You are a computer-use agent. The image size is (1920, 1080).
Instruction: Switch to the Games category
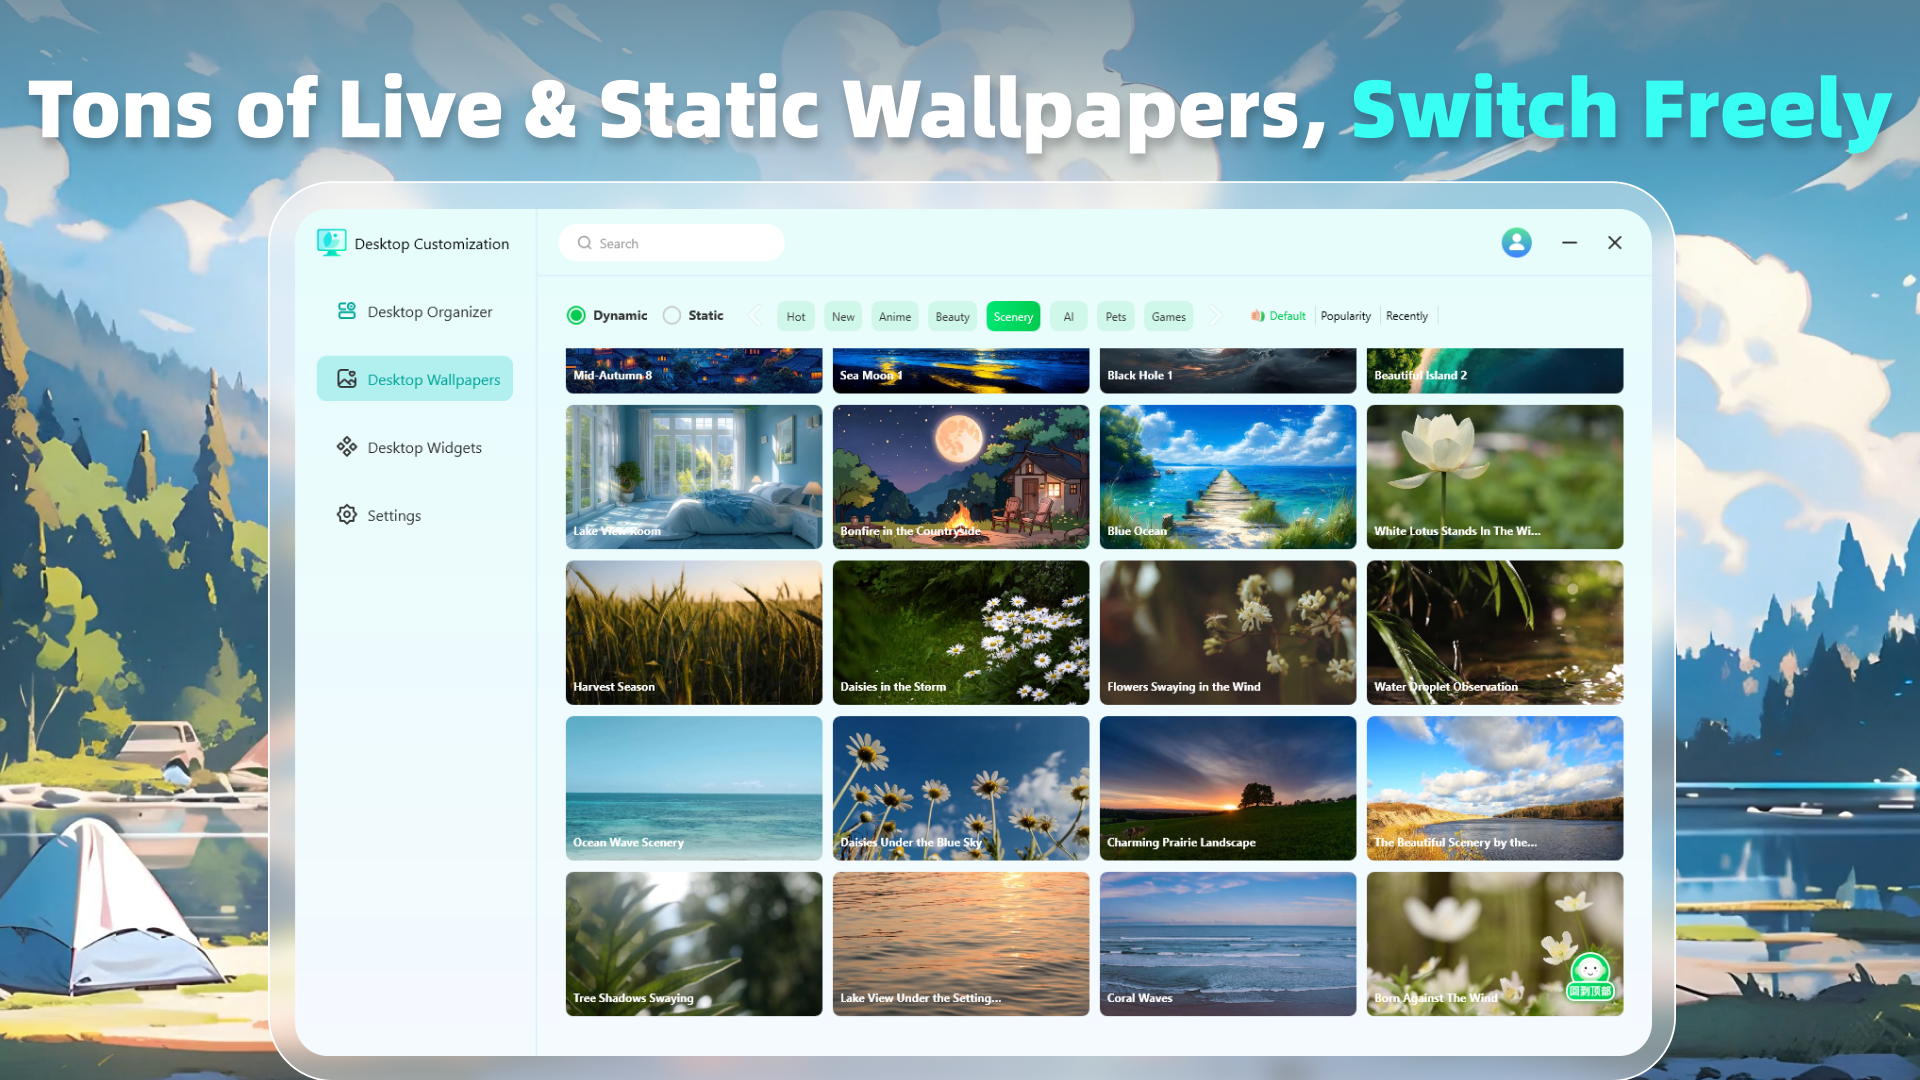click(x=1168, y=317)
